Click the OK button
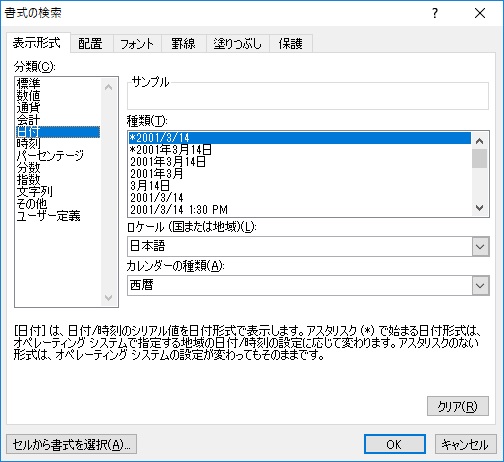The height and width of the screenshot is (462, 504). (x=395, y=444)
